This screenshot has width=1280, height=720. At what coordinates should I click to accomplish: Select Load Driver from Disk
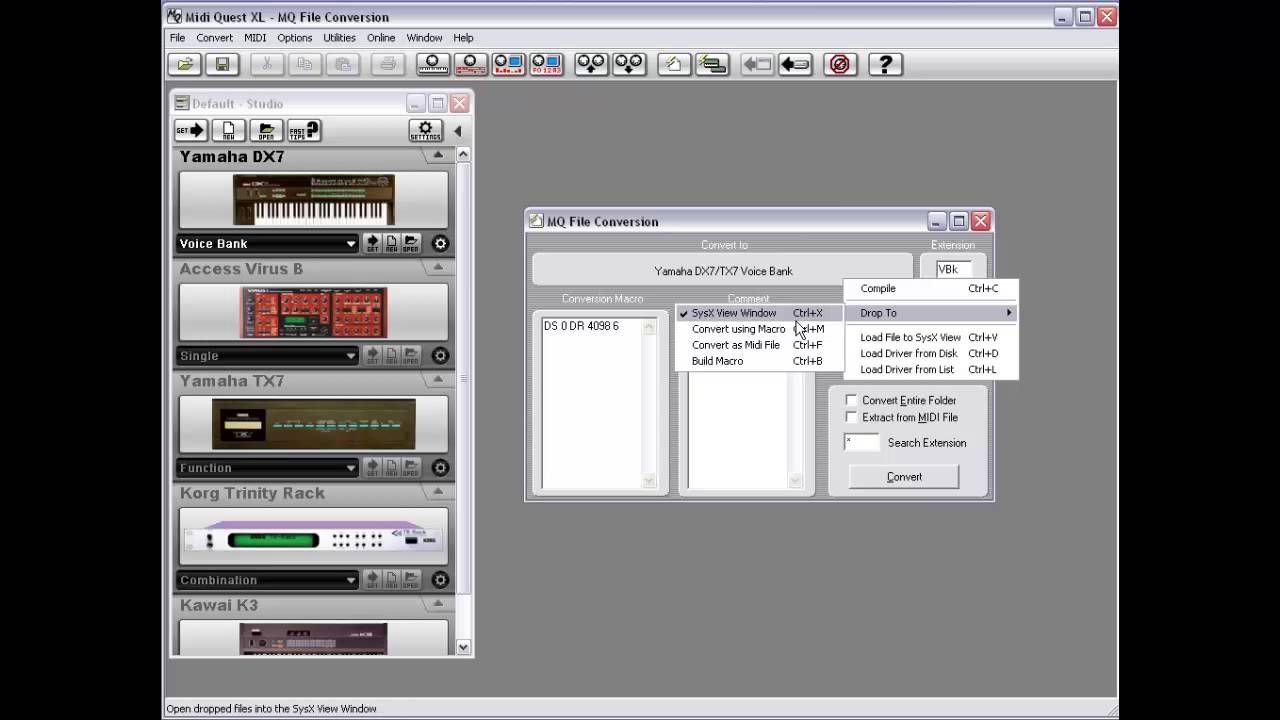[x=930, y=353]
